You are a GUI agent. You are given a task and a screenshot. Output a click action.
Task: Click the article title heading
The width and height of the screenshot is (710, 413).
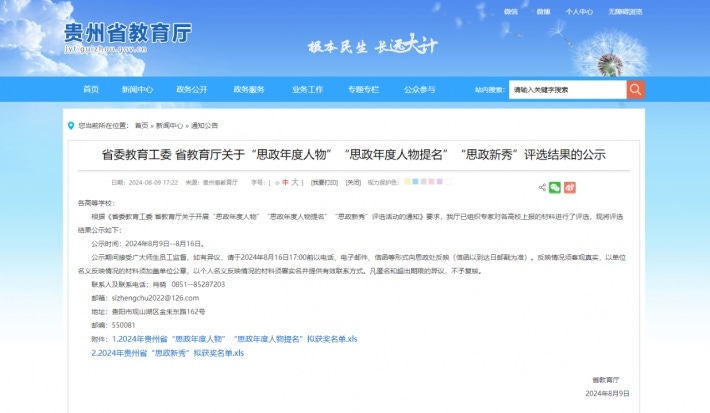coord(354,155)
